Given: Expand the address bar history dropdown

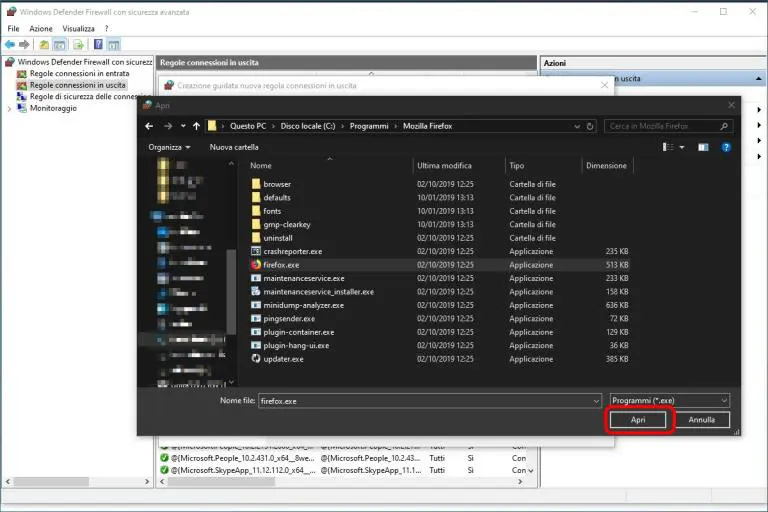Looking at the screenshot, I should coord(576,126).
